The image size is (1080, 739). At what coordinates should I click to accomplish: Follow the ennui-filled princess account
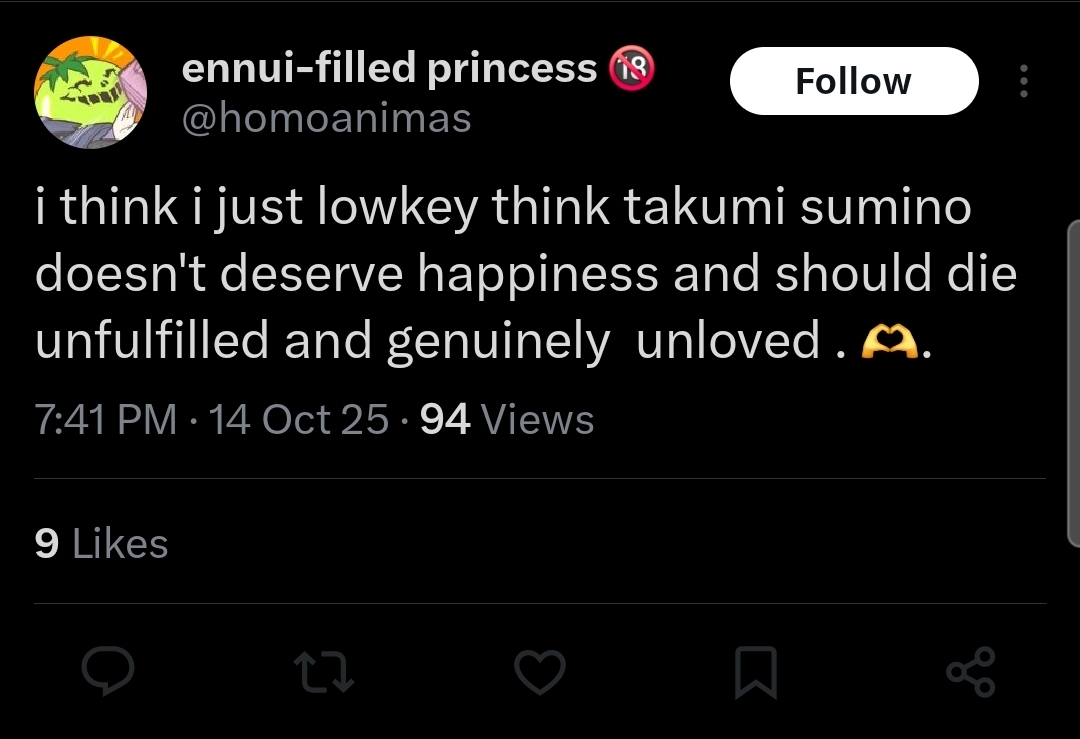[854, 81]
